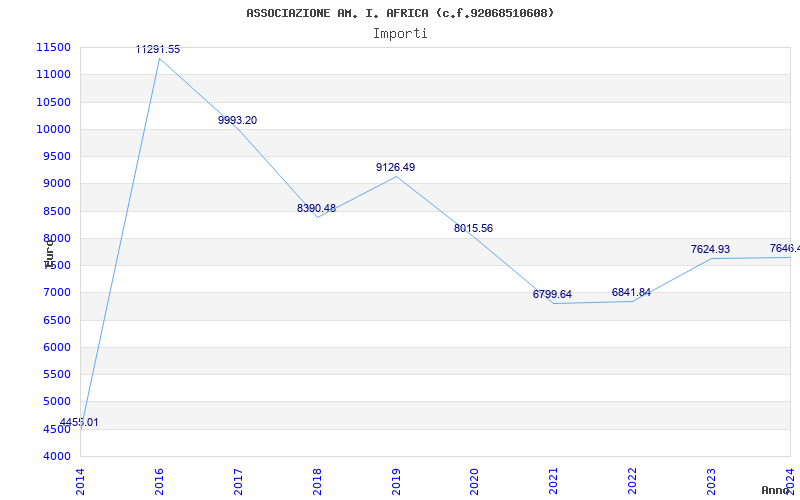Click the 6500 y-axis value
Viewport: 800px width, 500px height.
tap(56, 320)
